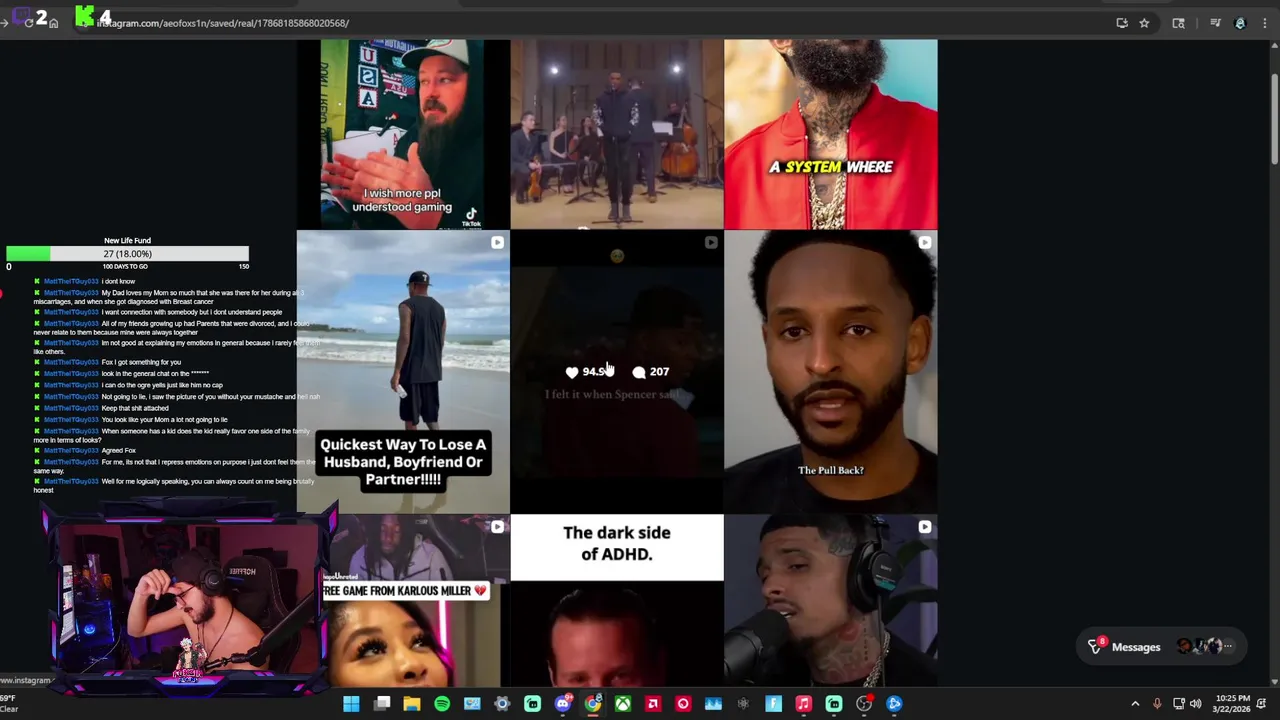
Task: Open Chrome tab search icon
Action: (x=1179, y=23)
